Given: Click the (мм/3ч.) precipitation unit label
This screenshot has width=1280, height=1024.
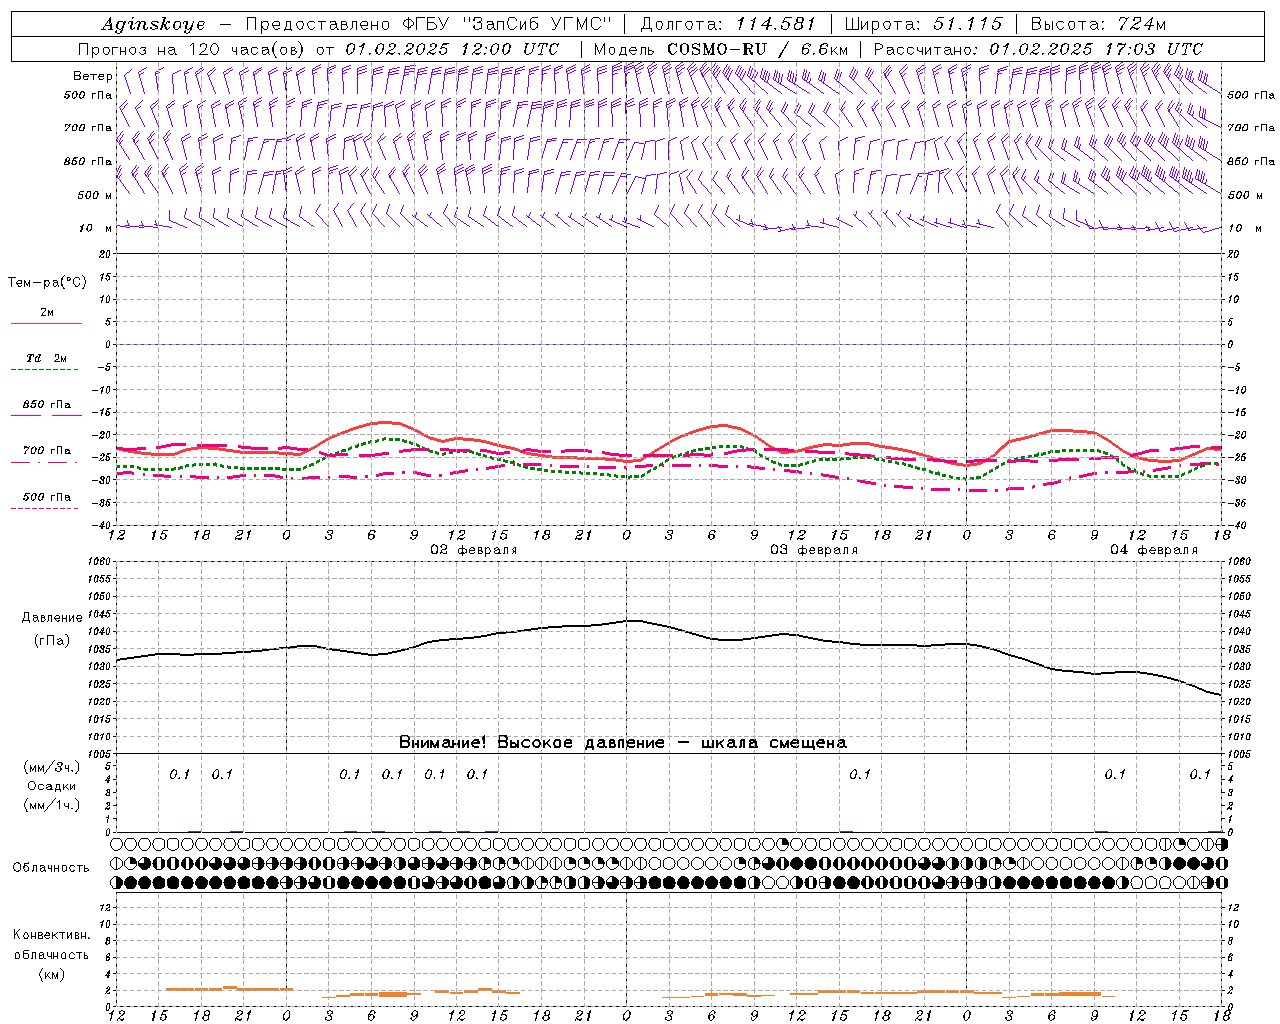Looking at the screenshot, I should point(51,767).
